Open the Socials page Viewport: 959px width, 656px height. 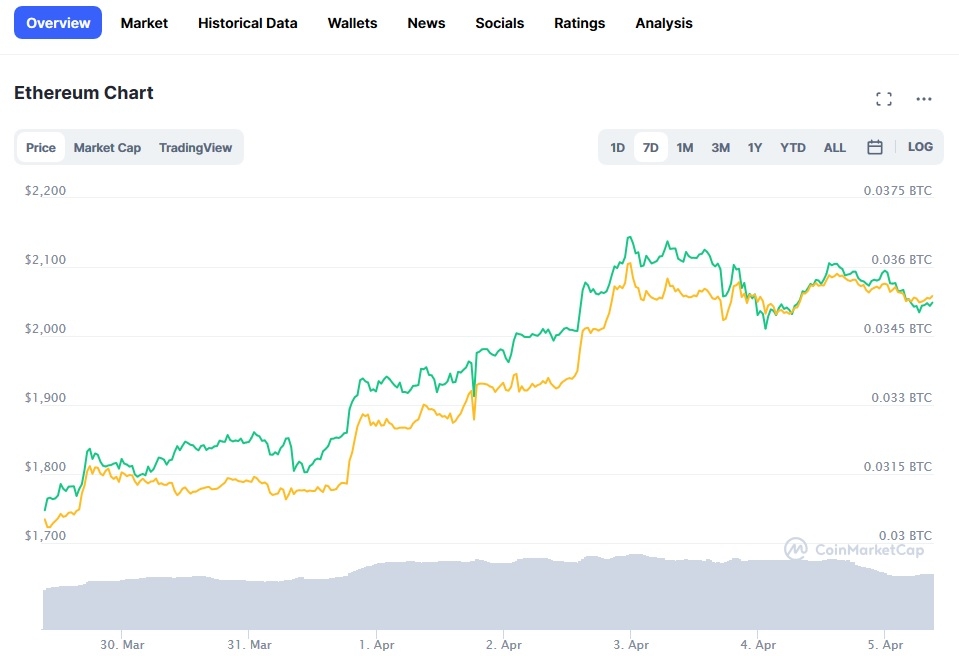pos(499,22)
